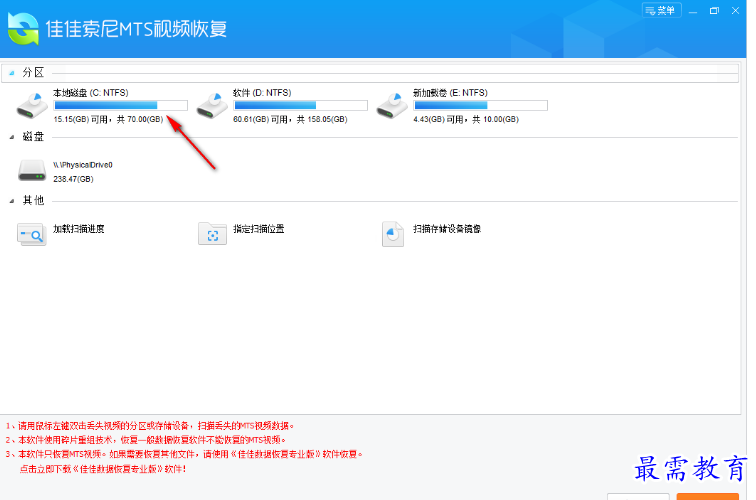Collapse the 其他 section
This screenshot has width=756, height=500.
coord(12,201)
